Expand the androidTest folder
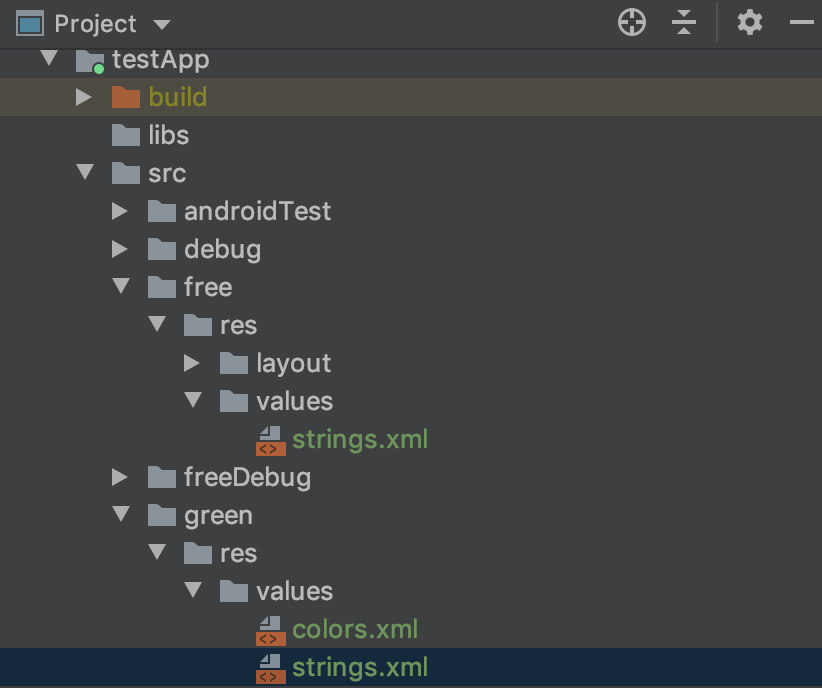The height and width of the screenshot is (688, 822). (120, 211)
